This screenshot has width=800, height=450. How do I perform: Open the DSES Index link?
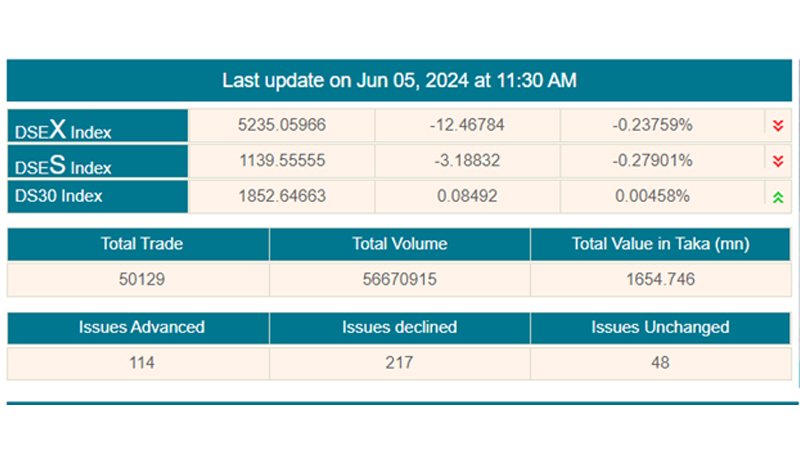click(62, 164)
